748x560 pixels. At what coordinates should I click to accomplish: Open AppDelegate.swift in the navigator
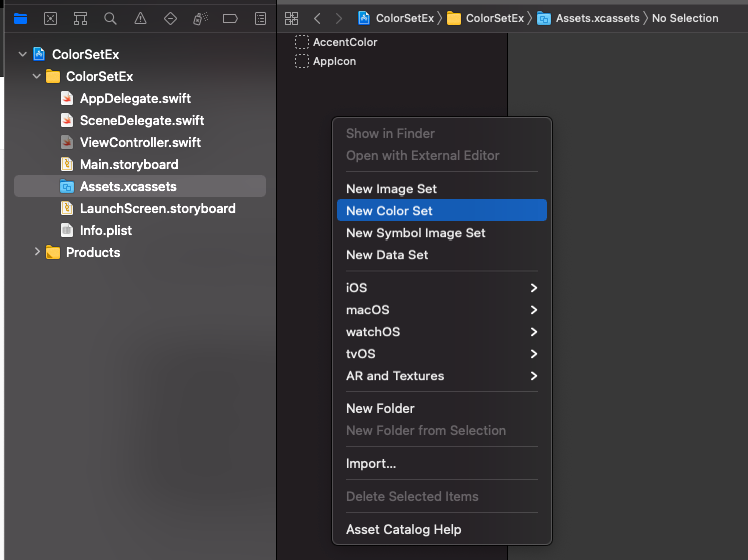pyautogui.click(x=135, y=98)
